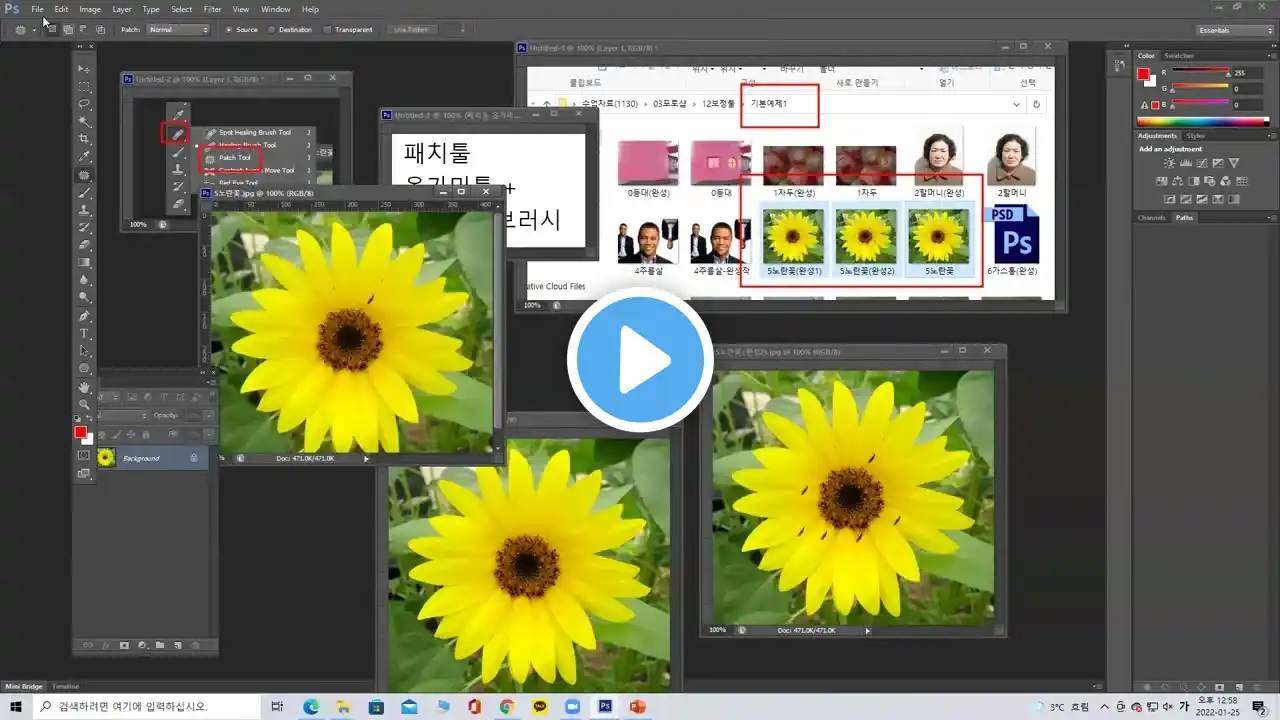Choose the Source patch option
This screenshot has width=1280, height=720.
pos(242,30)
